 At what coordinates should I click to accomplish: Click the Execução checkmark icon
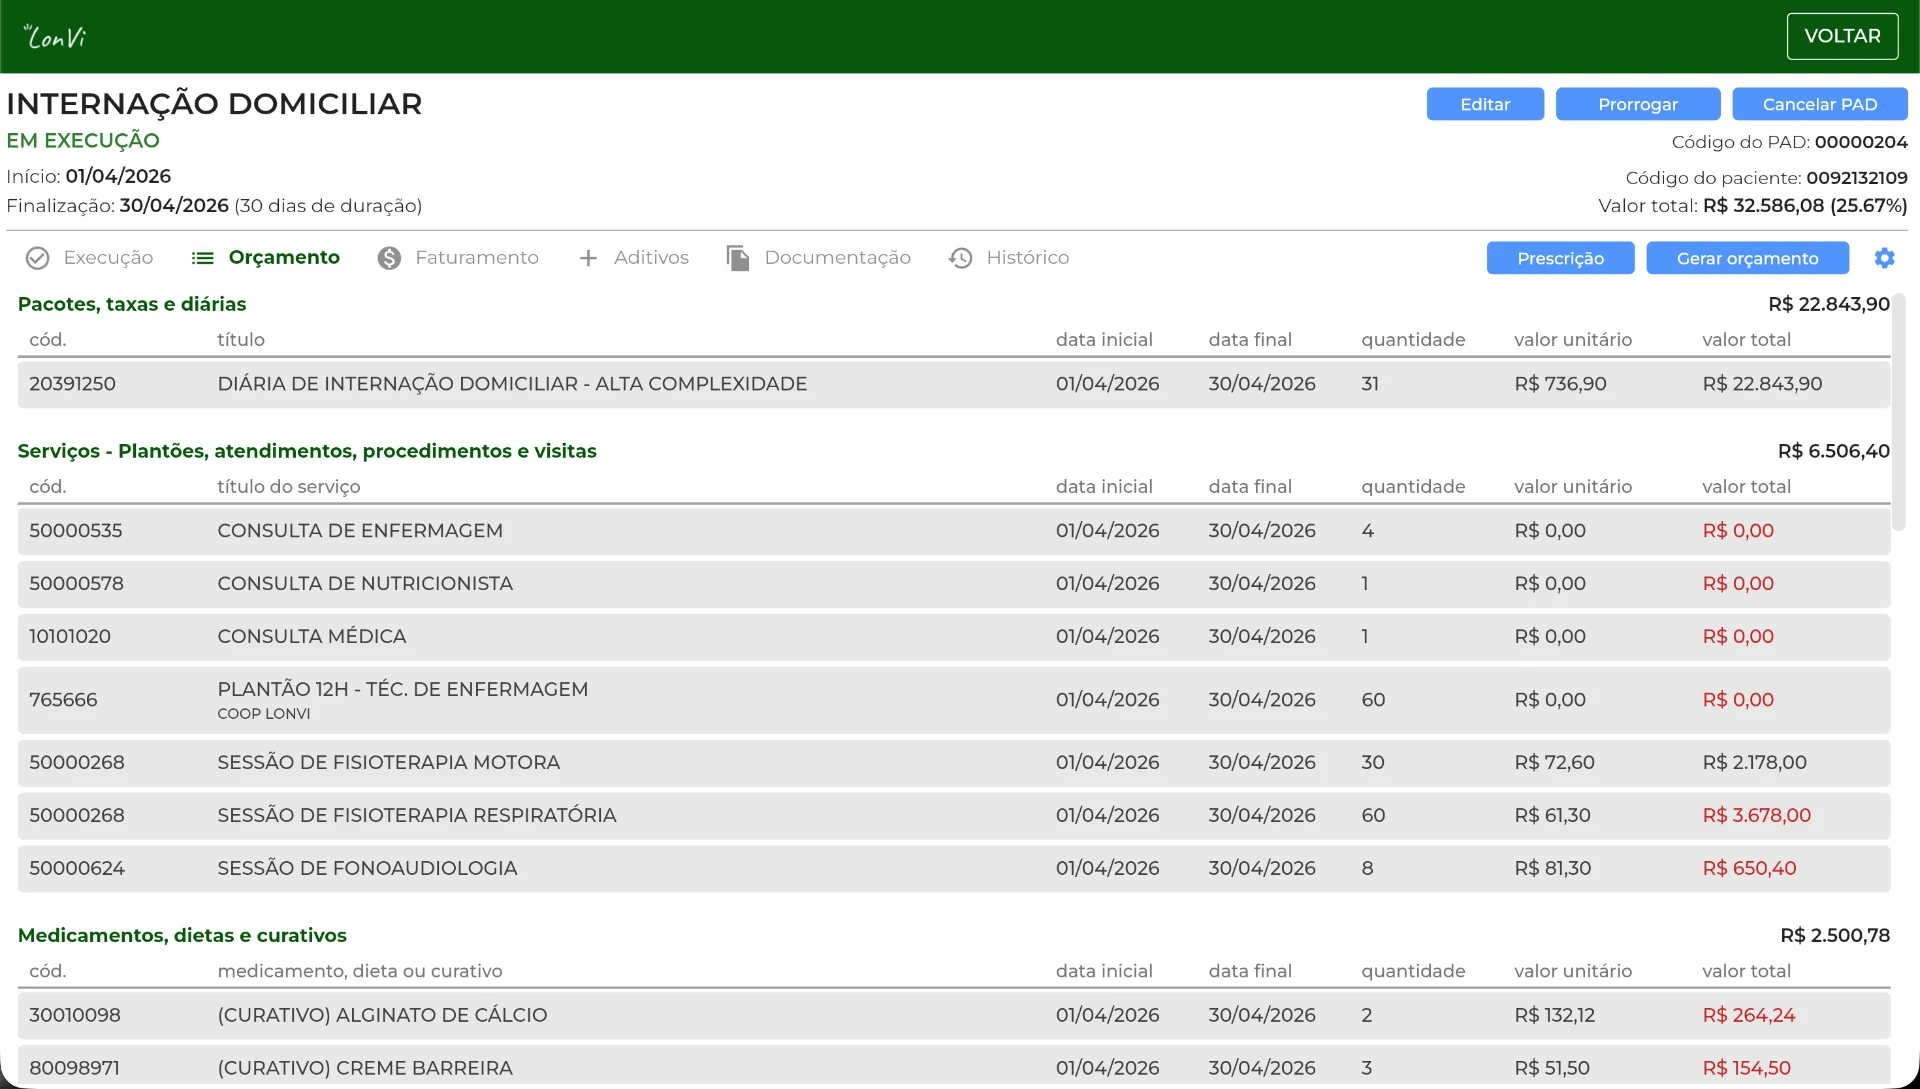(x=37, y=258)
